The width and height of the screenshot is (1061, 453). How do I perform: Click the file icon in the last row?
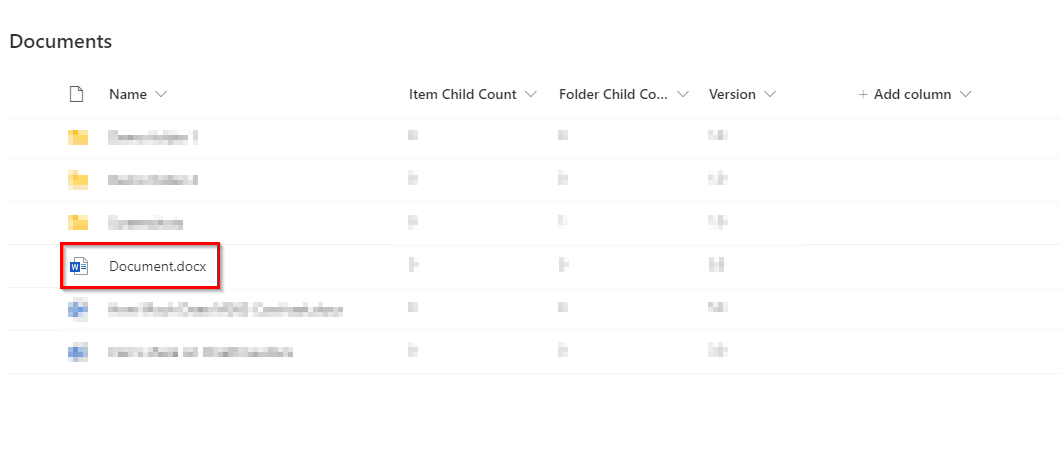pyautogui.click(x=78, y=352)
